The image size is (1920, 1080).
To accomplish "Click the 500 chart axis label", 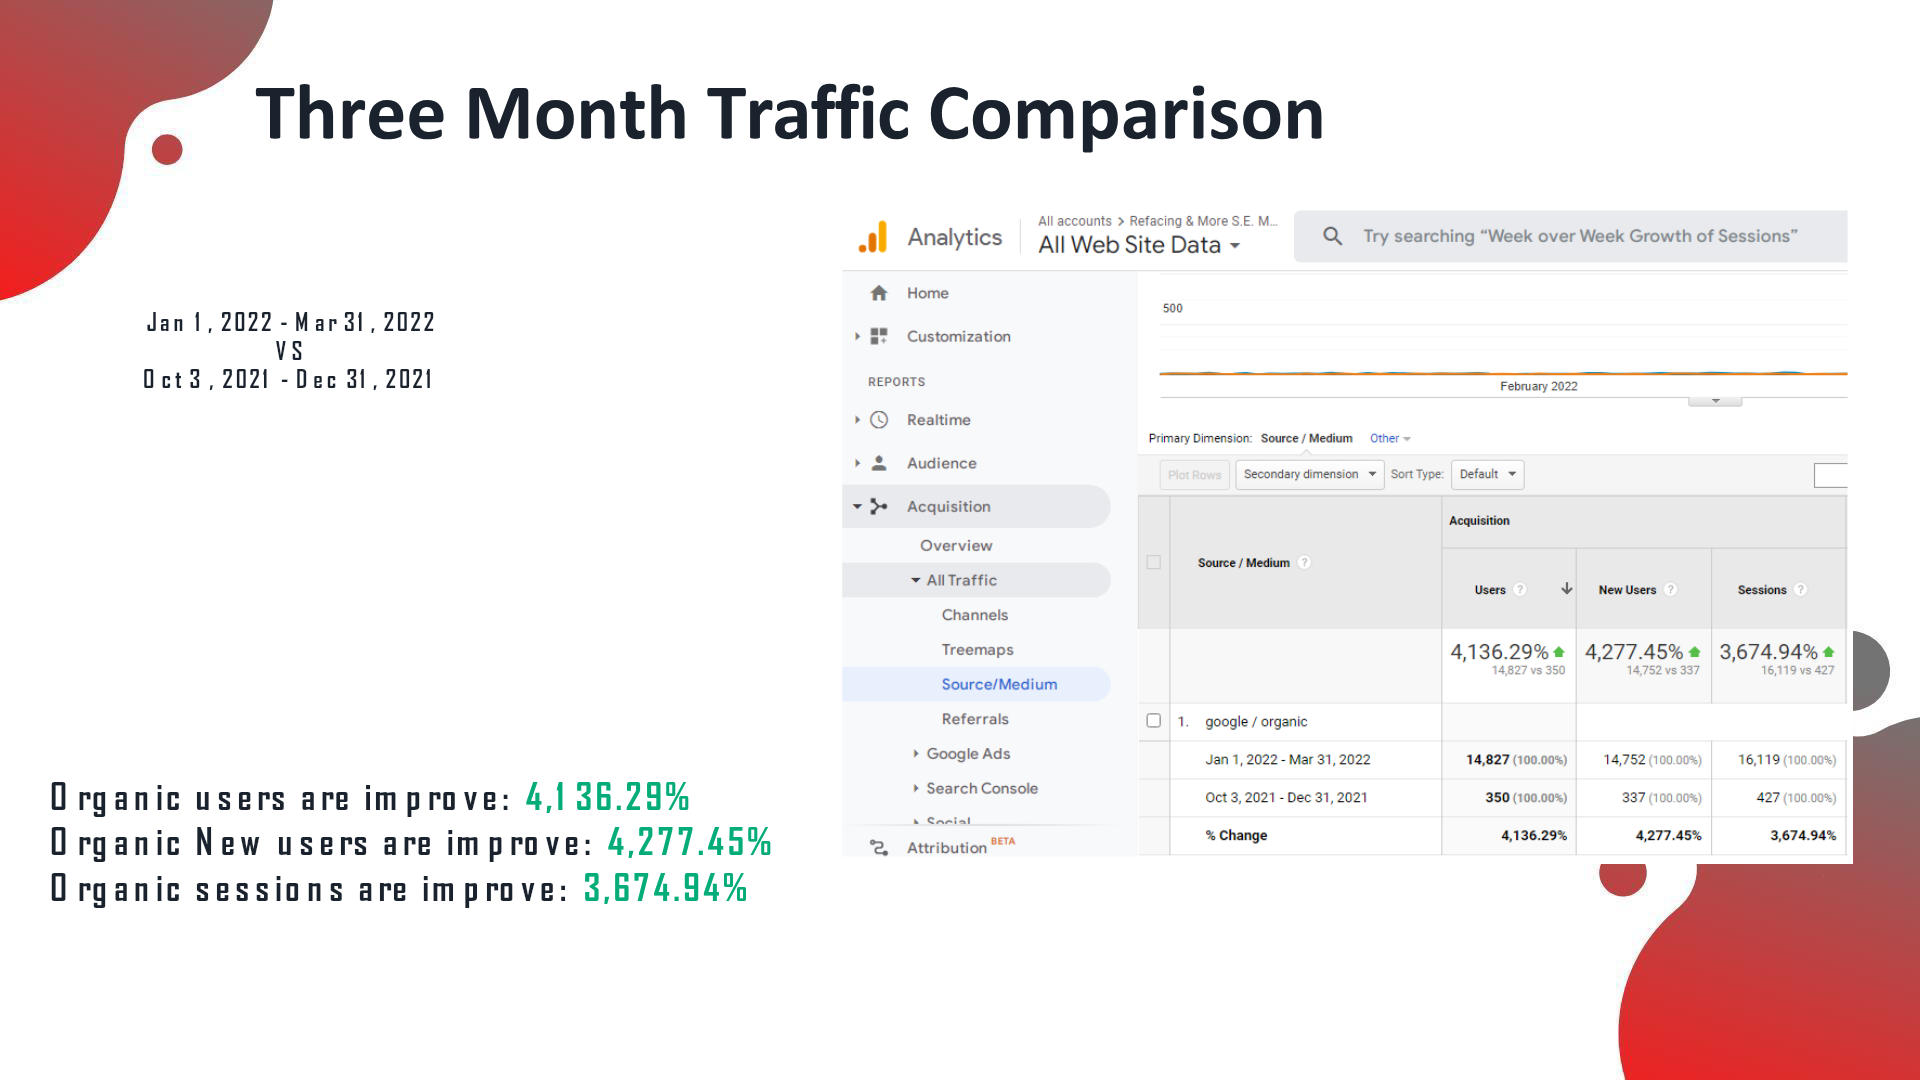I will click(1172, 309).
